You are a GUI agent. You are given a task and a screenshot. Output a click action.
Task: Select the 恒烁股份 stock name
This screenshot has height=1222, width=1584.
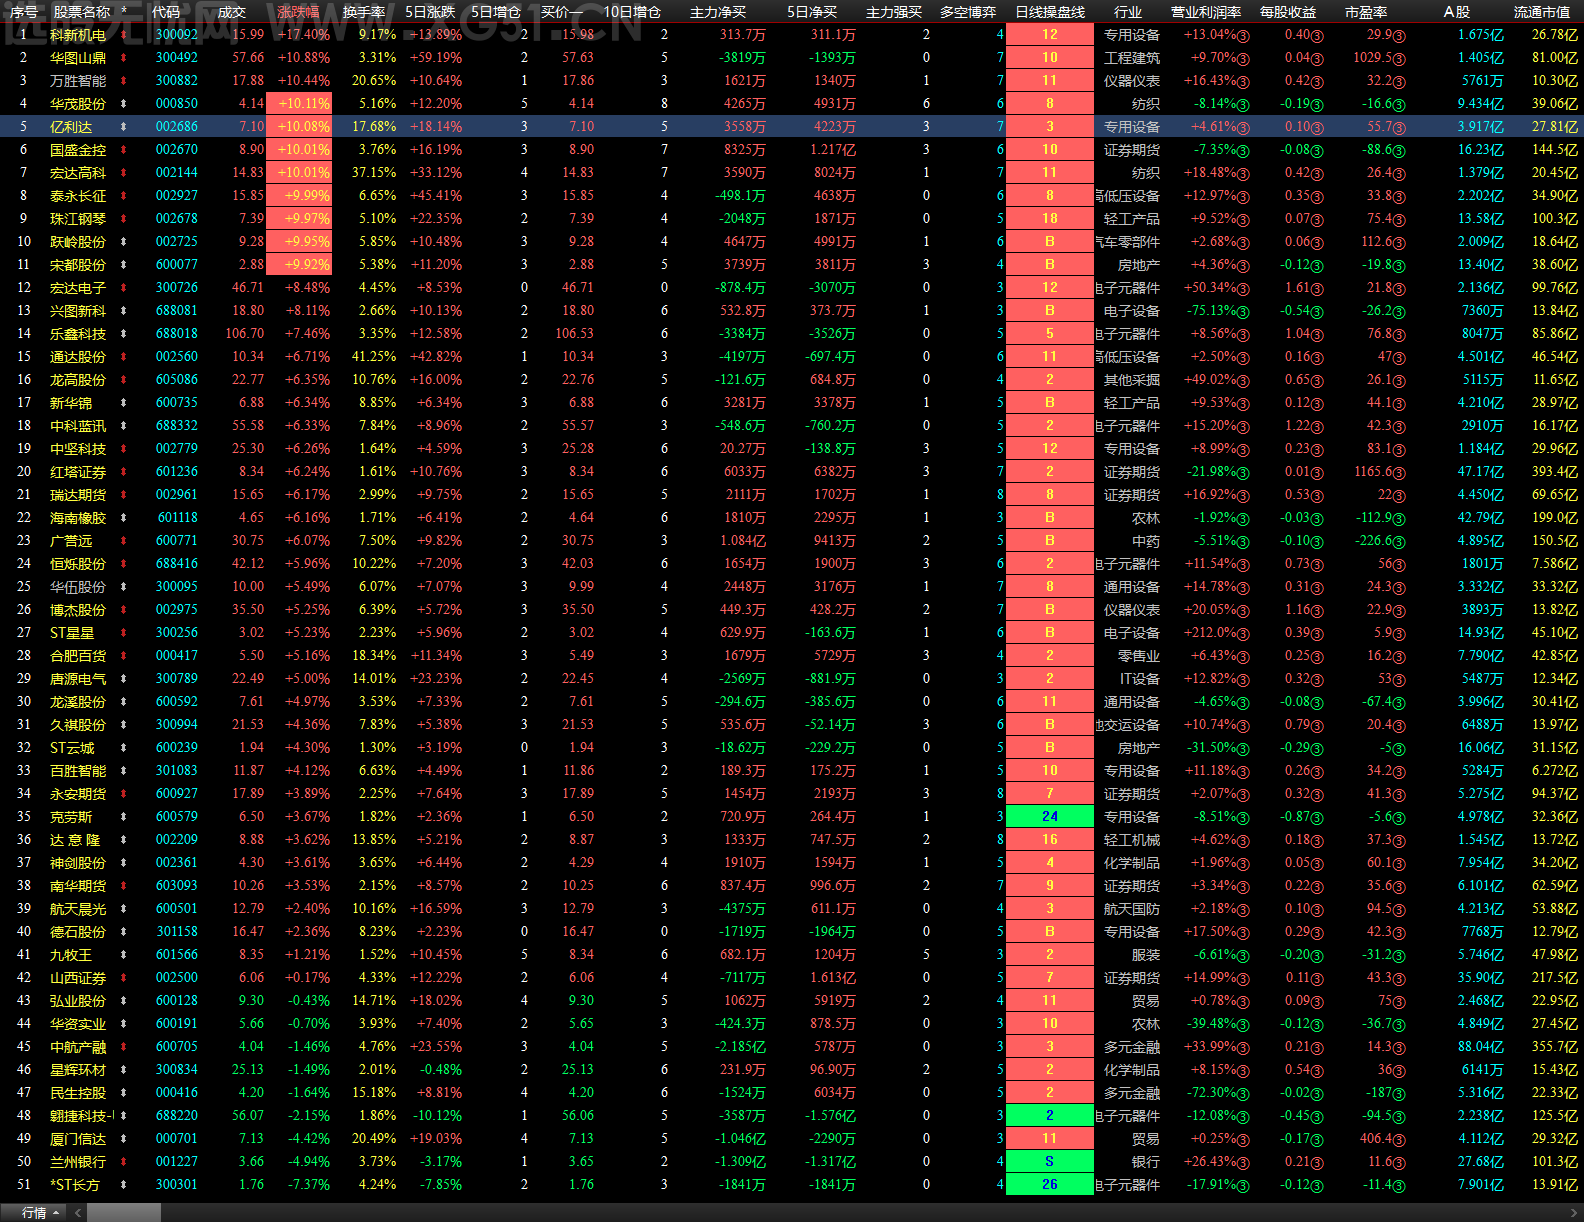coord(78,564)
